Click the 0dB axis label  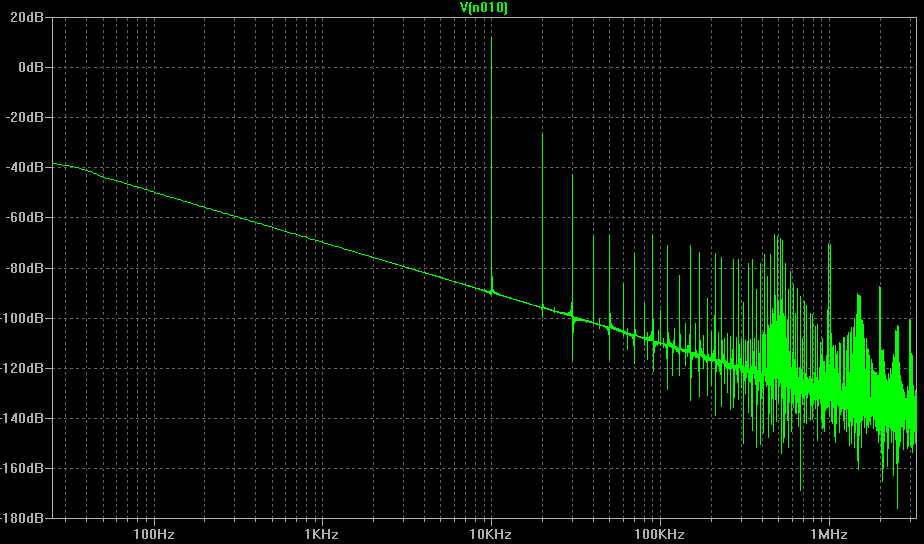[x=31, y=67]
